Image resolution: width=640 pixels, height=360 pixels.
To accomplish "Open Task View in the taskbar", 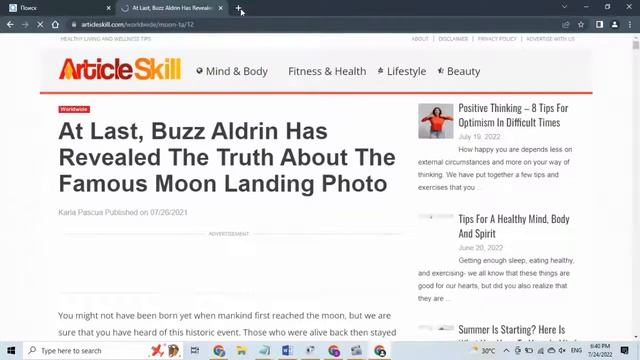I will tap(195, 351).
